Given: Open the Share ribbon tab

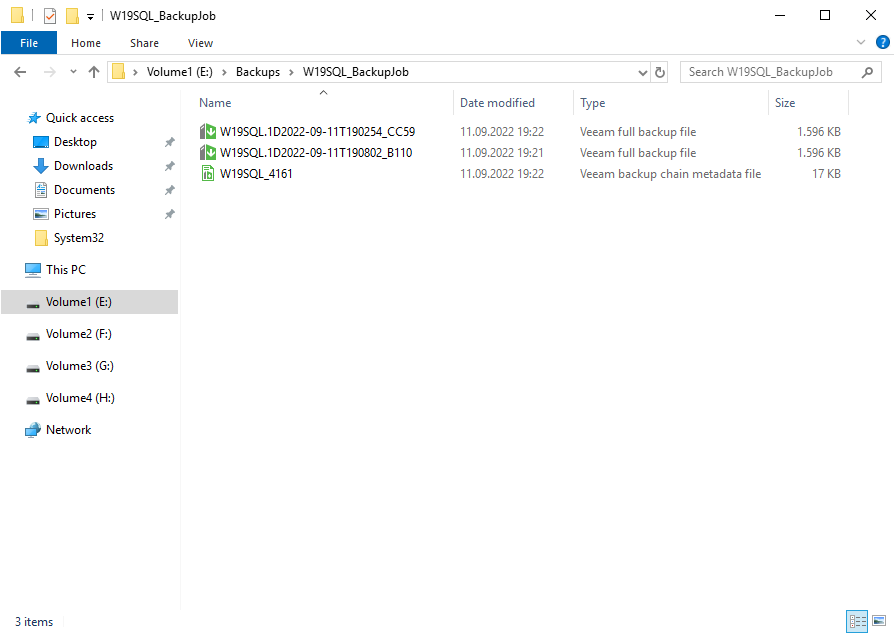Looking at the screenshot, I should [144, 43].
